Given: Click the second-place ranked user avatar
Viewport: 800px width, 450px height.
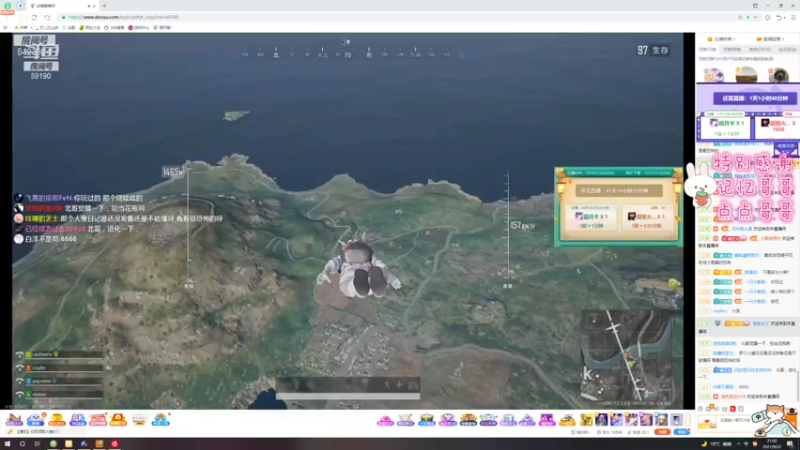Looking at the screenshot, I should (714, 75).
